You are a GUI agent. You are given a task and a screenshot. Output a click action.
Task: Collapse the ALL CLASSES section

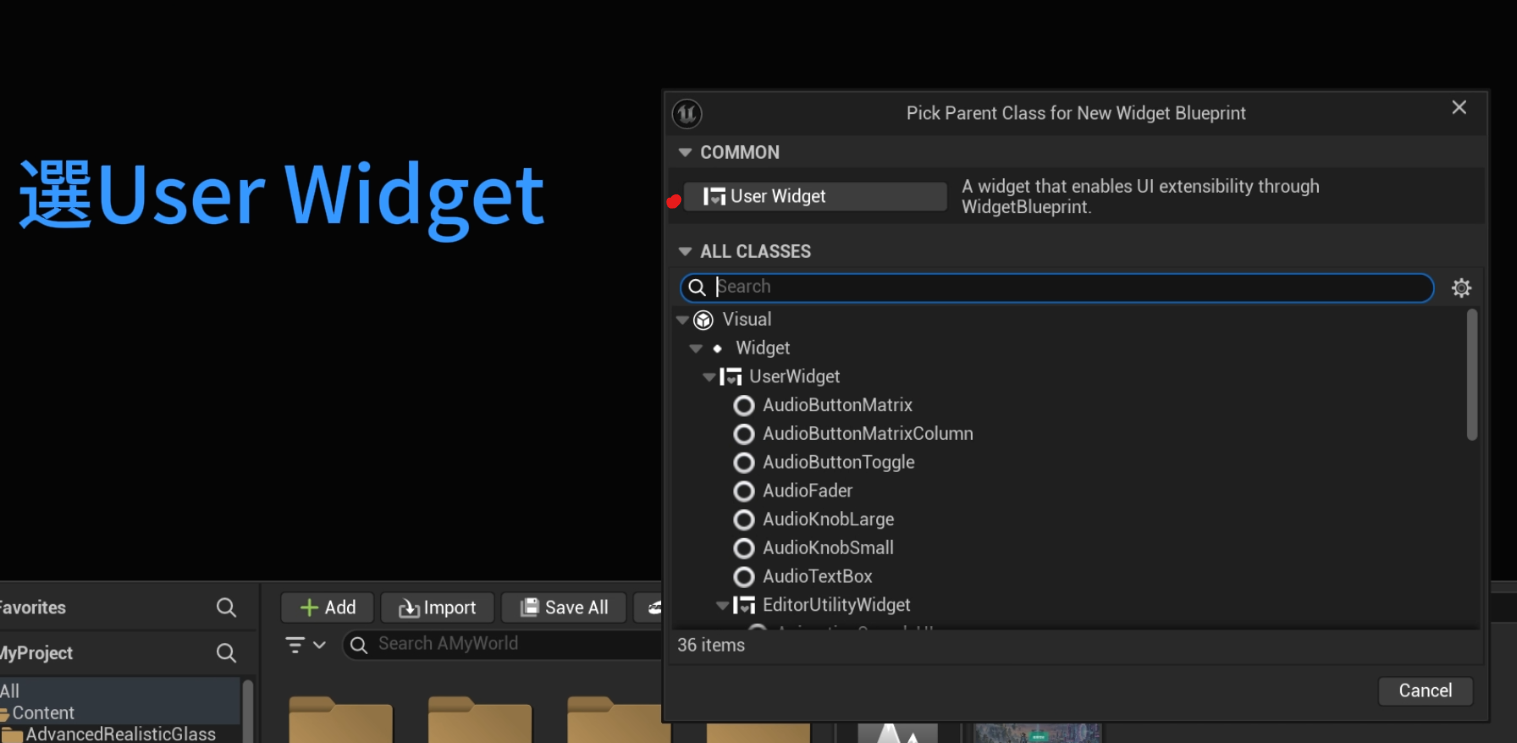[x=685, y=252]
